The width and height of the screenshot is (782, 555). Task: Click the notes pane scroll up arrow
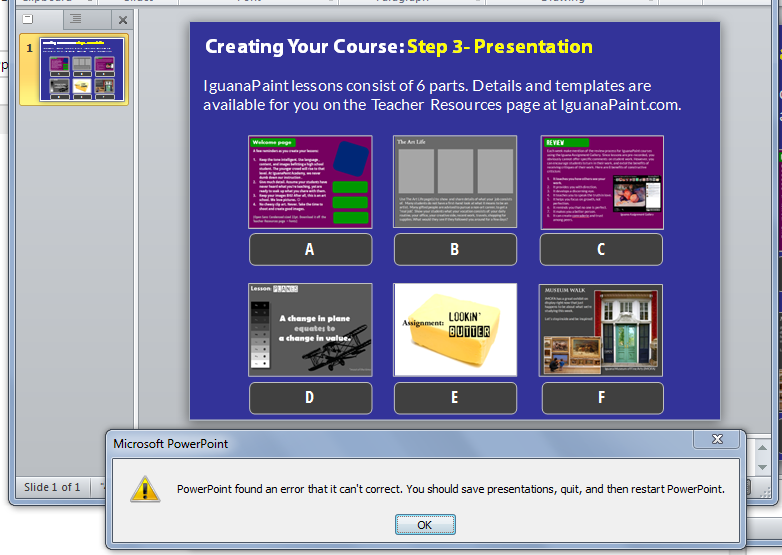click(762, 448)
